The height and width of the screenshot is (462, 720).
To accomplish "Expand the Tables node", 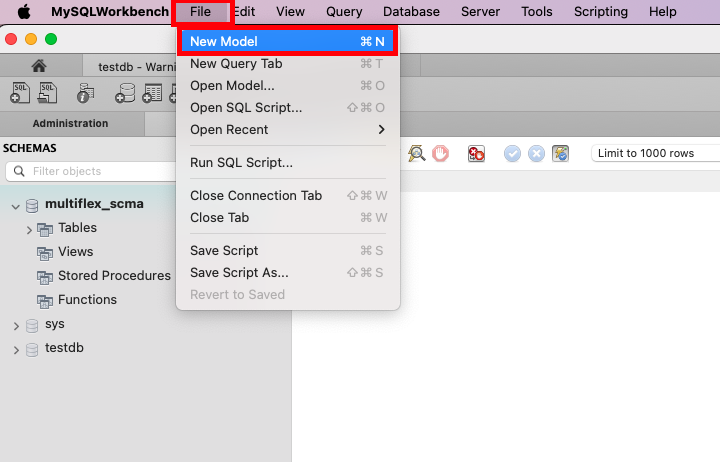I will pyautogui.click(x=29, y=230).
